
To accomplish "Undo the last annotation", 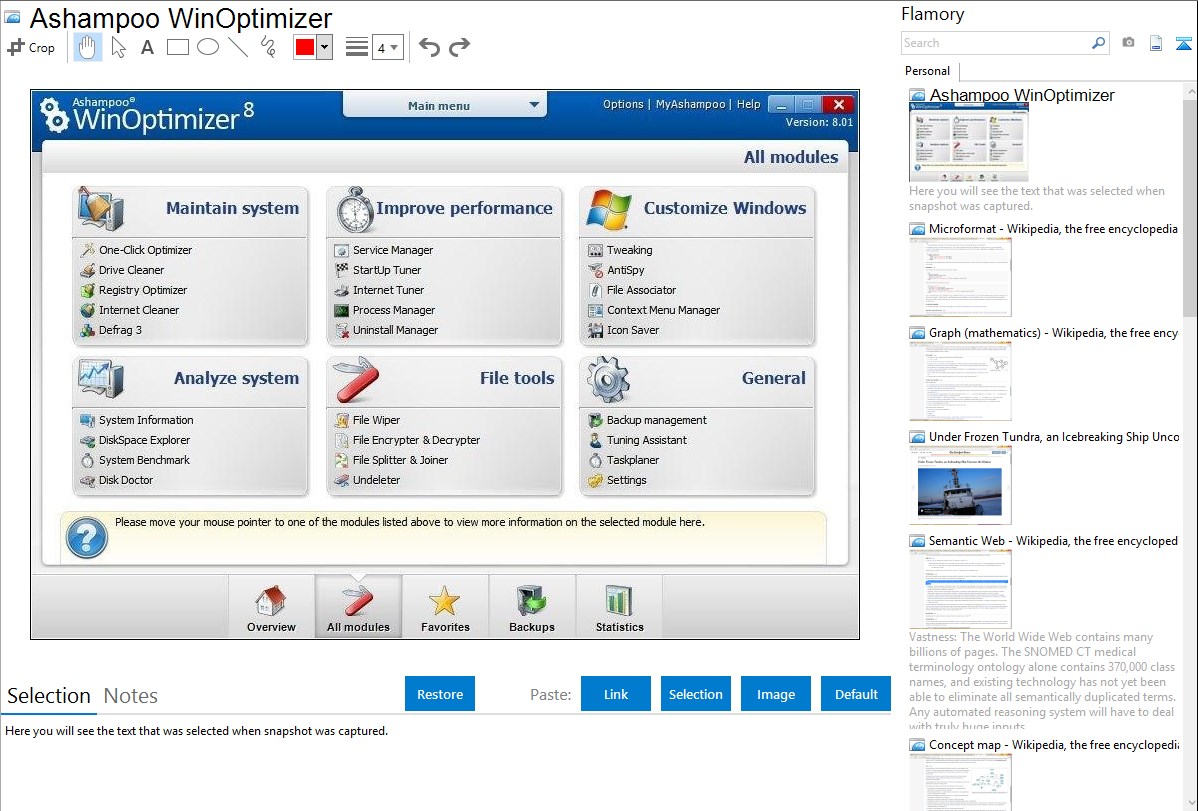I will click(429, 47).
